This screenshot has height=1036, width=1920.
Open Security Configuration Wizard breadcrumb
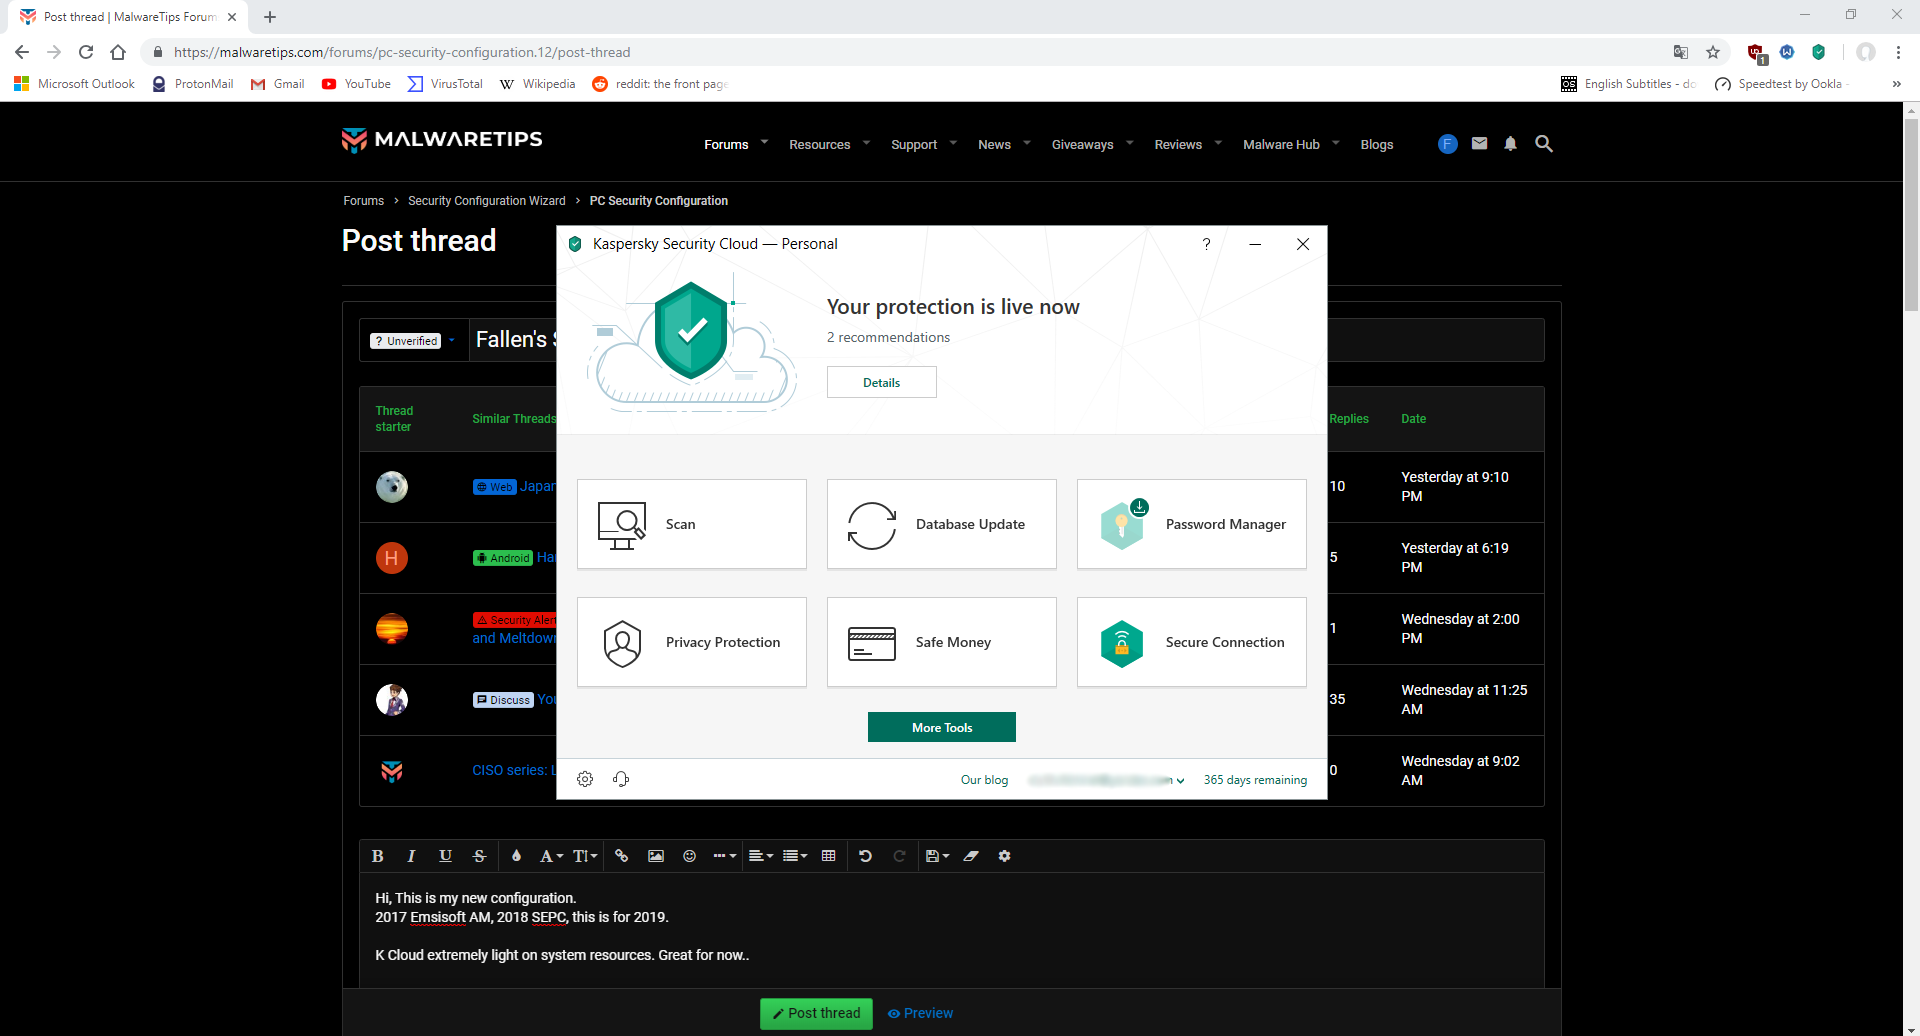(x=487, y=201)
